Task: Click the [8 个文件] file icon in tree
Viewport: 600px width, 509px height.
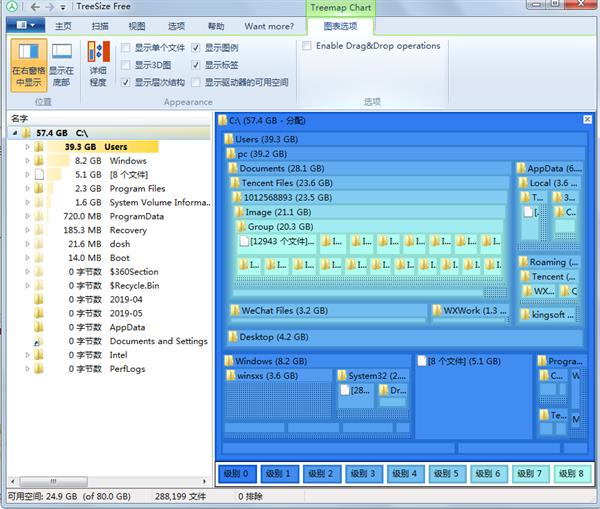Action: click(x=39, y=175)
